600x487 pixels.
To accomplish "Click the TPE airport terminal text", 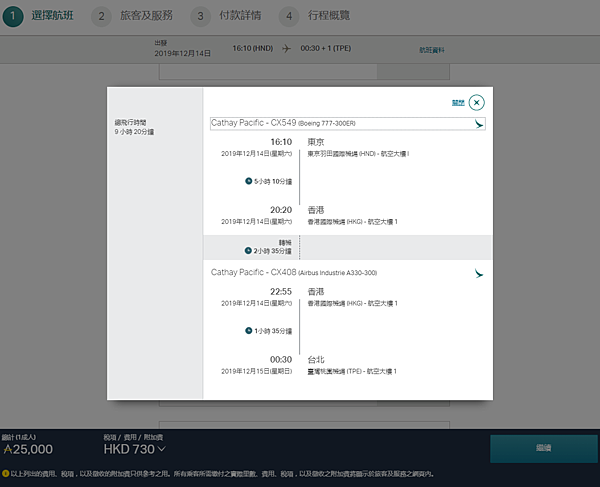I will [352, 371].
